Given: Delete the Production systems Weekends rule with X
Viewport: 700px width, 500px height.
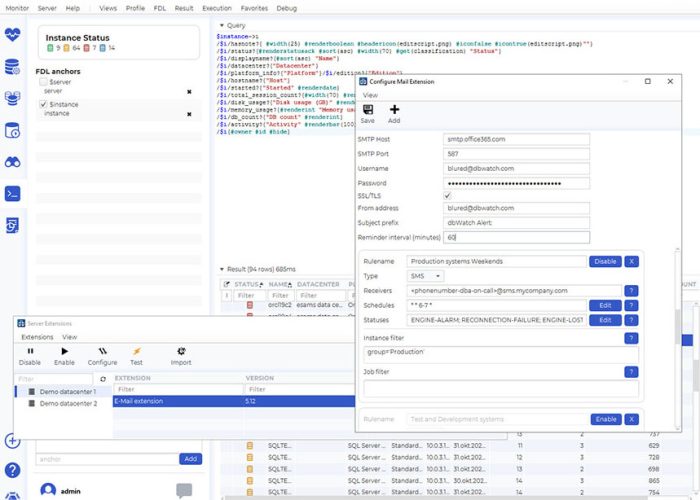Looking at the screenshot, I should [x=631, y=262].
